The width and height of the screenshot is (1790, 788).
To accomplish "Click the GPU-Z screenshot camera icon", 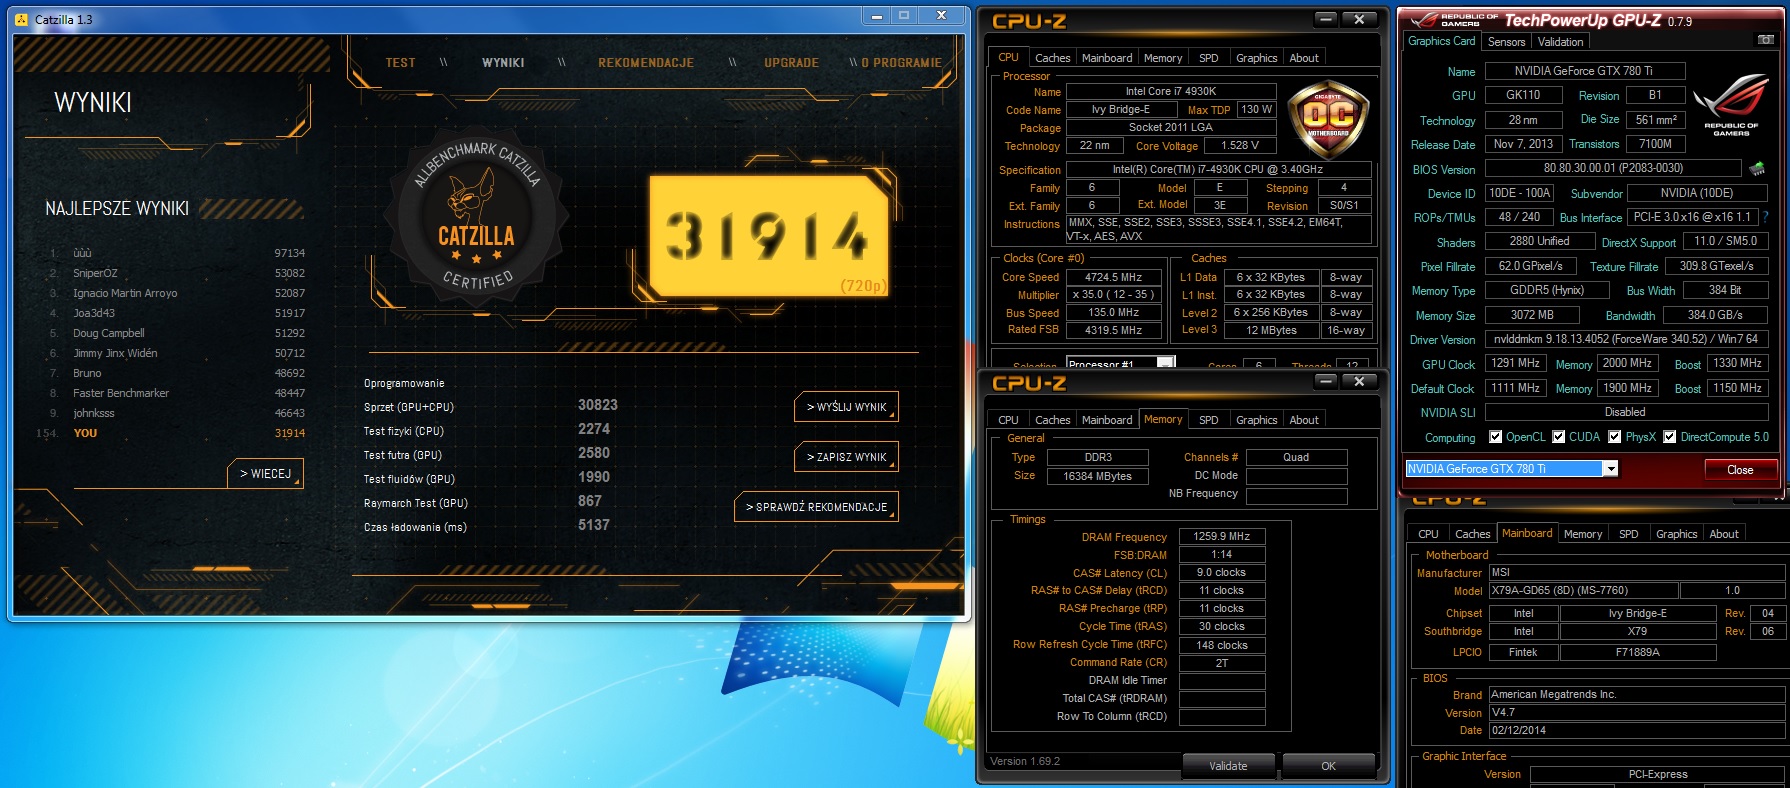I will click(1766, 40).
